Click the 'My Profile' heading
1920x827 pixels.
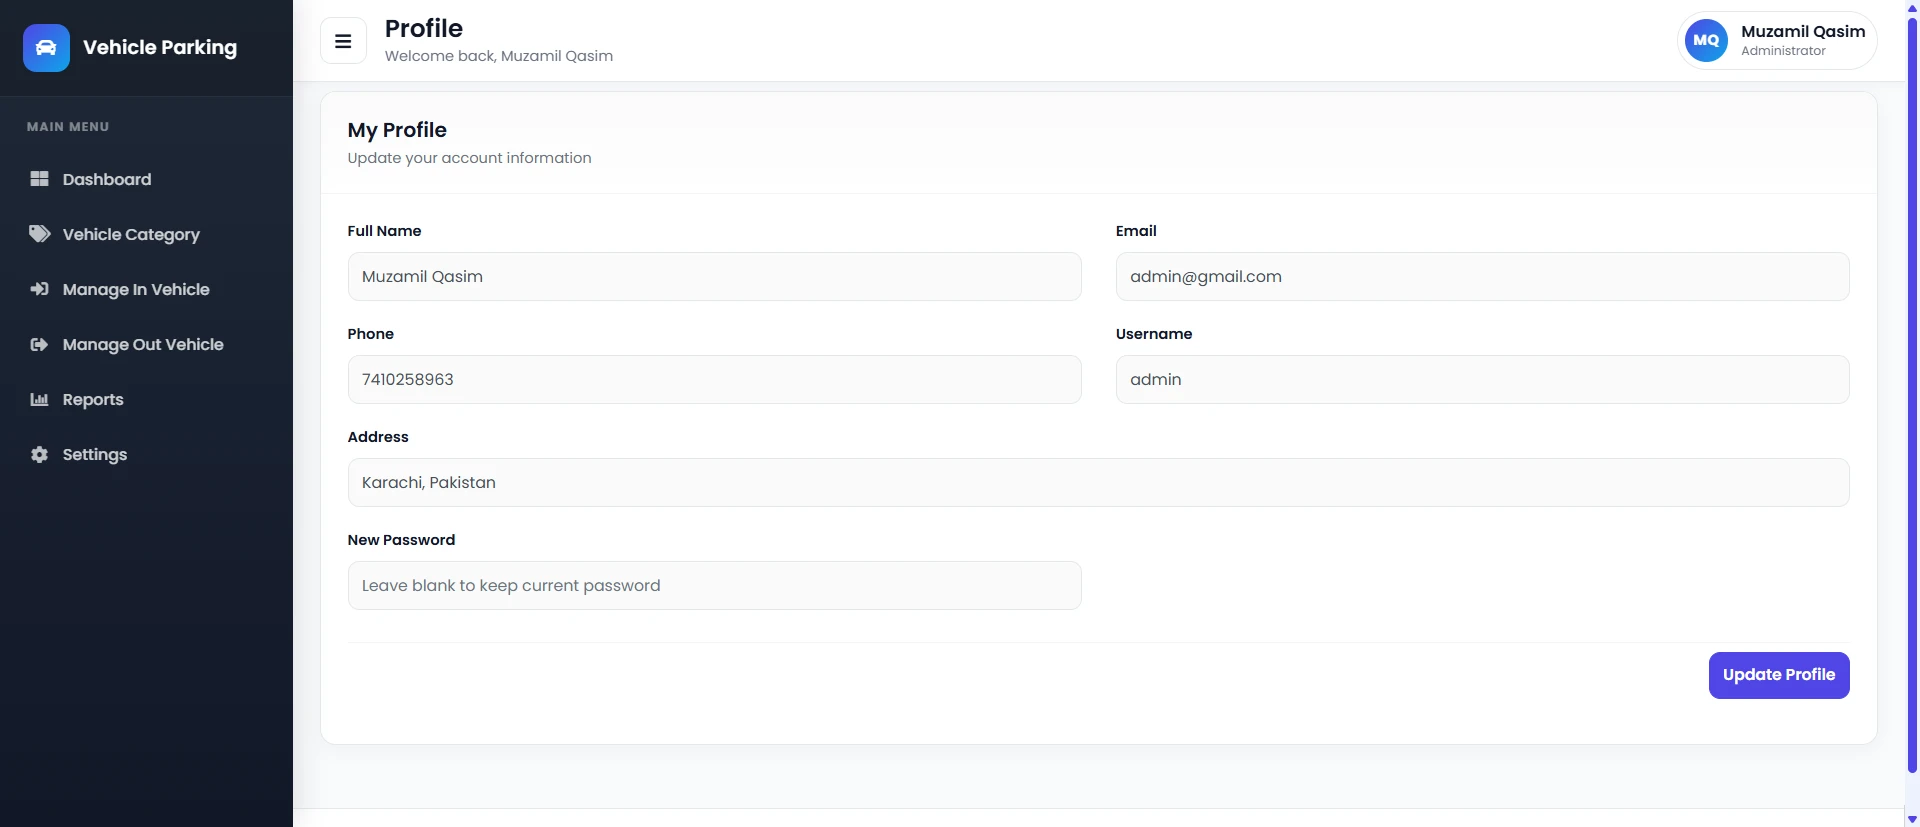click(x=397, y=130)
